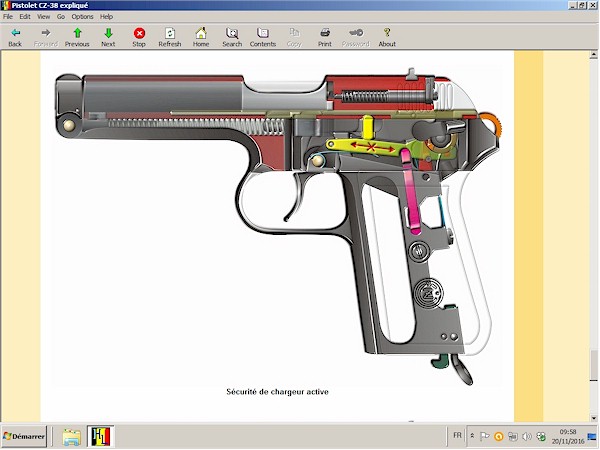Screen dimensions: 600x450
Task: Click the vertical scrollbar down arrow
Action: [593, 418]
